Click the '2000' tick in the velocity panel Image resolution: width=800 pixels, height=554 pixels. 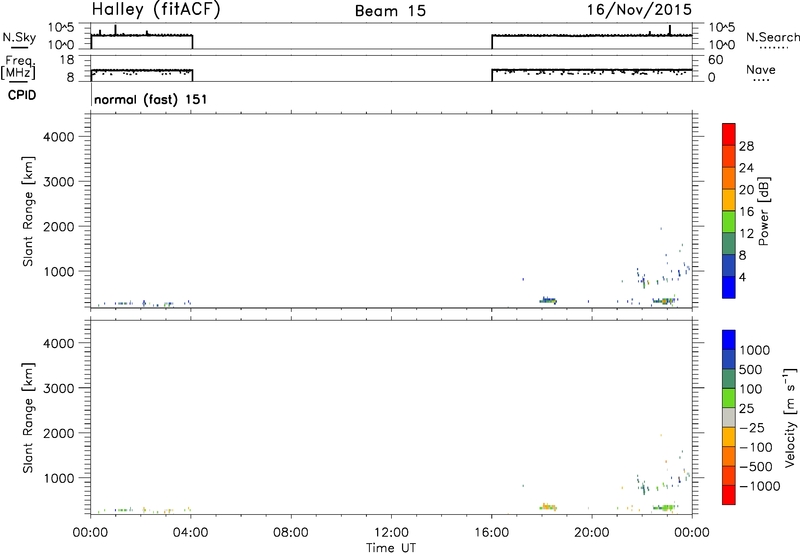tap(59, 433)
